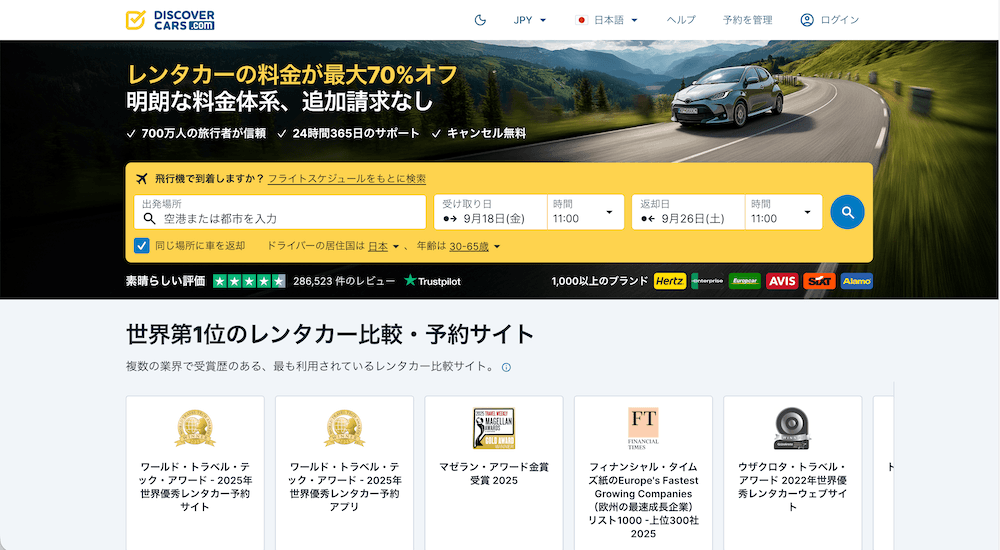Click the magnifier icon in location field
This screenshot has width=1000, height=550.
click(149, 219)
